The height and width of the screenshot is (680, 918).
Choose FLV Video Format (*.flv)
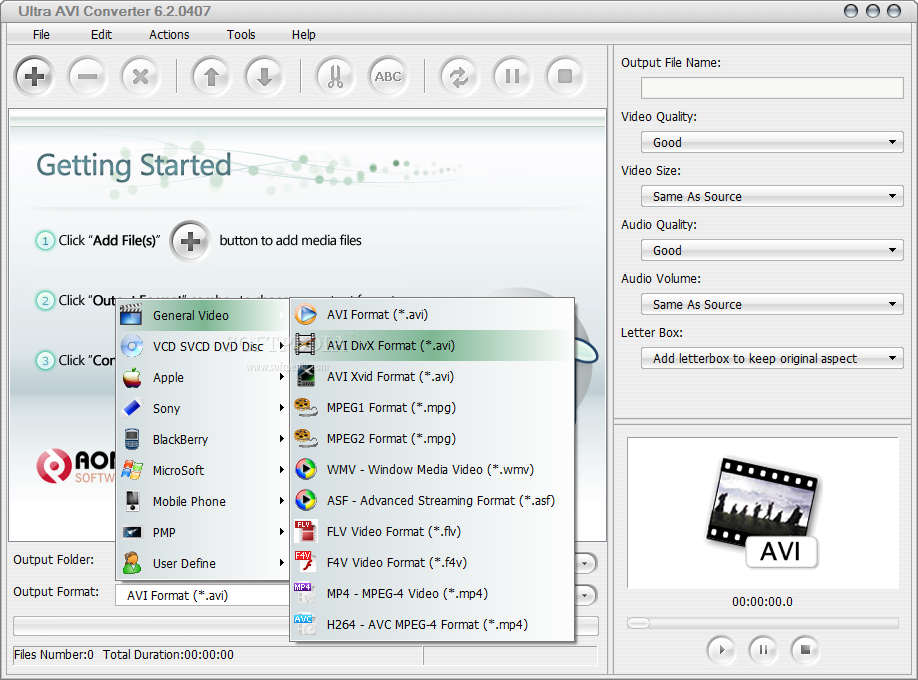coord(432,532)
